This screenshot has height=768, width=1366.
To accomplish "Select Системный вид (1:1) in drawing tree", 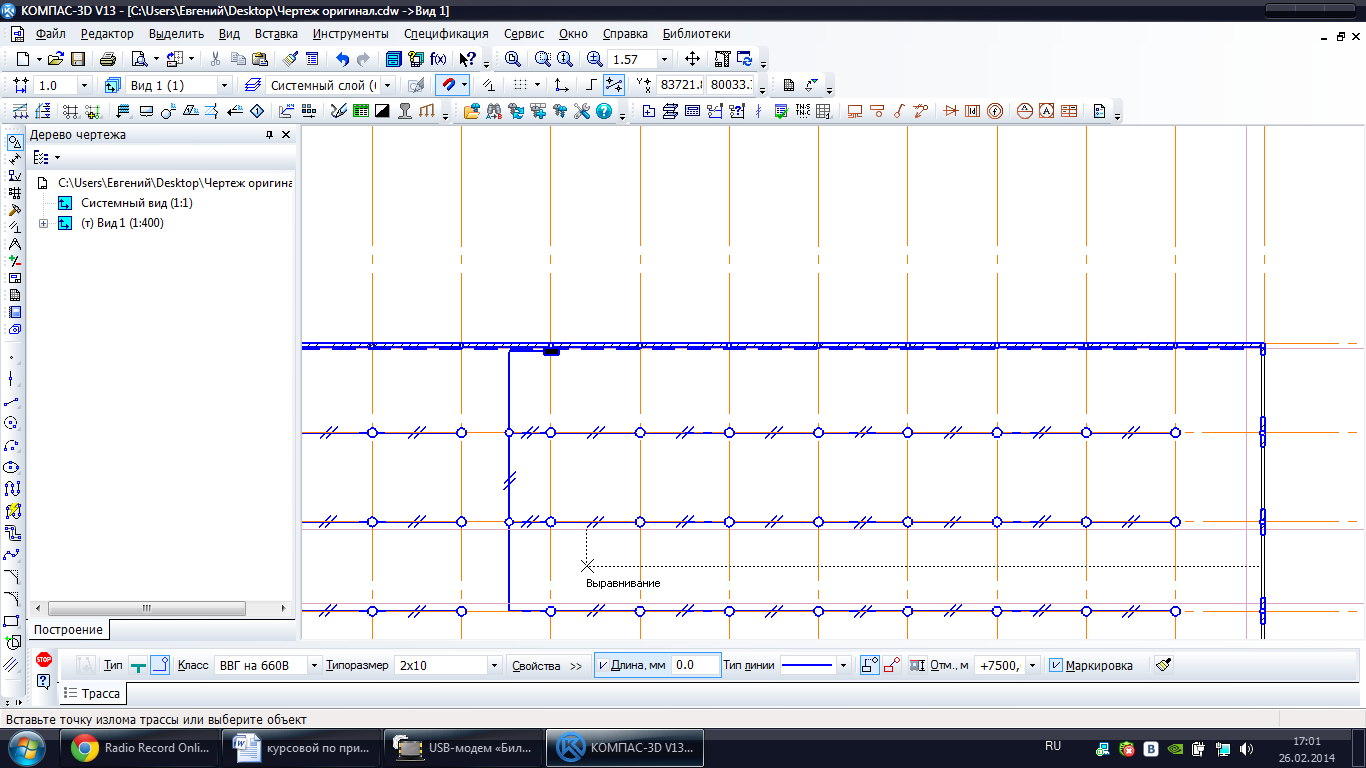I will tap(137, 203).
